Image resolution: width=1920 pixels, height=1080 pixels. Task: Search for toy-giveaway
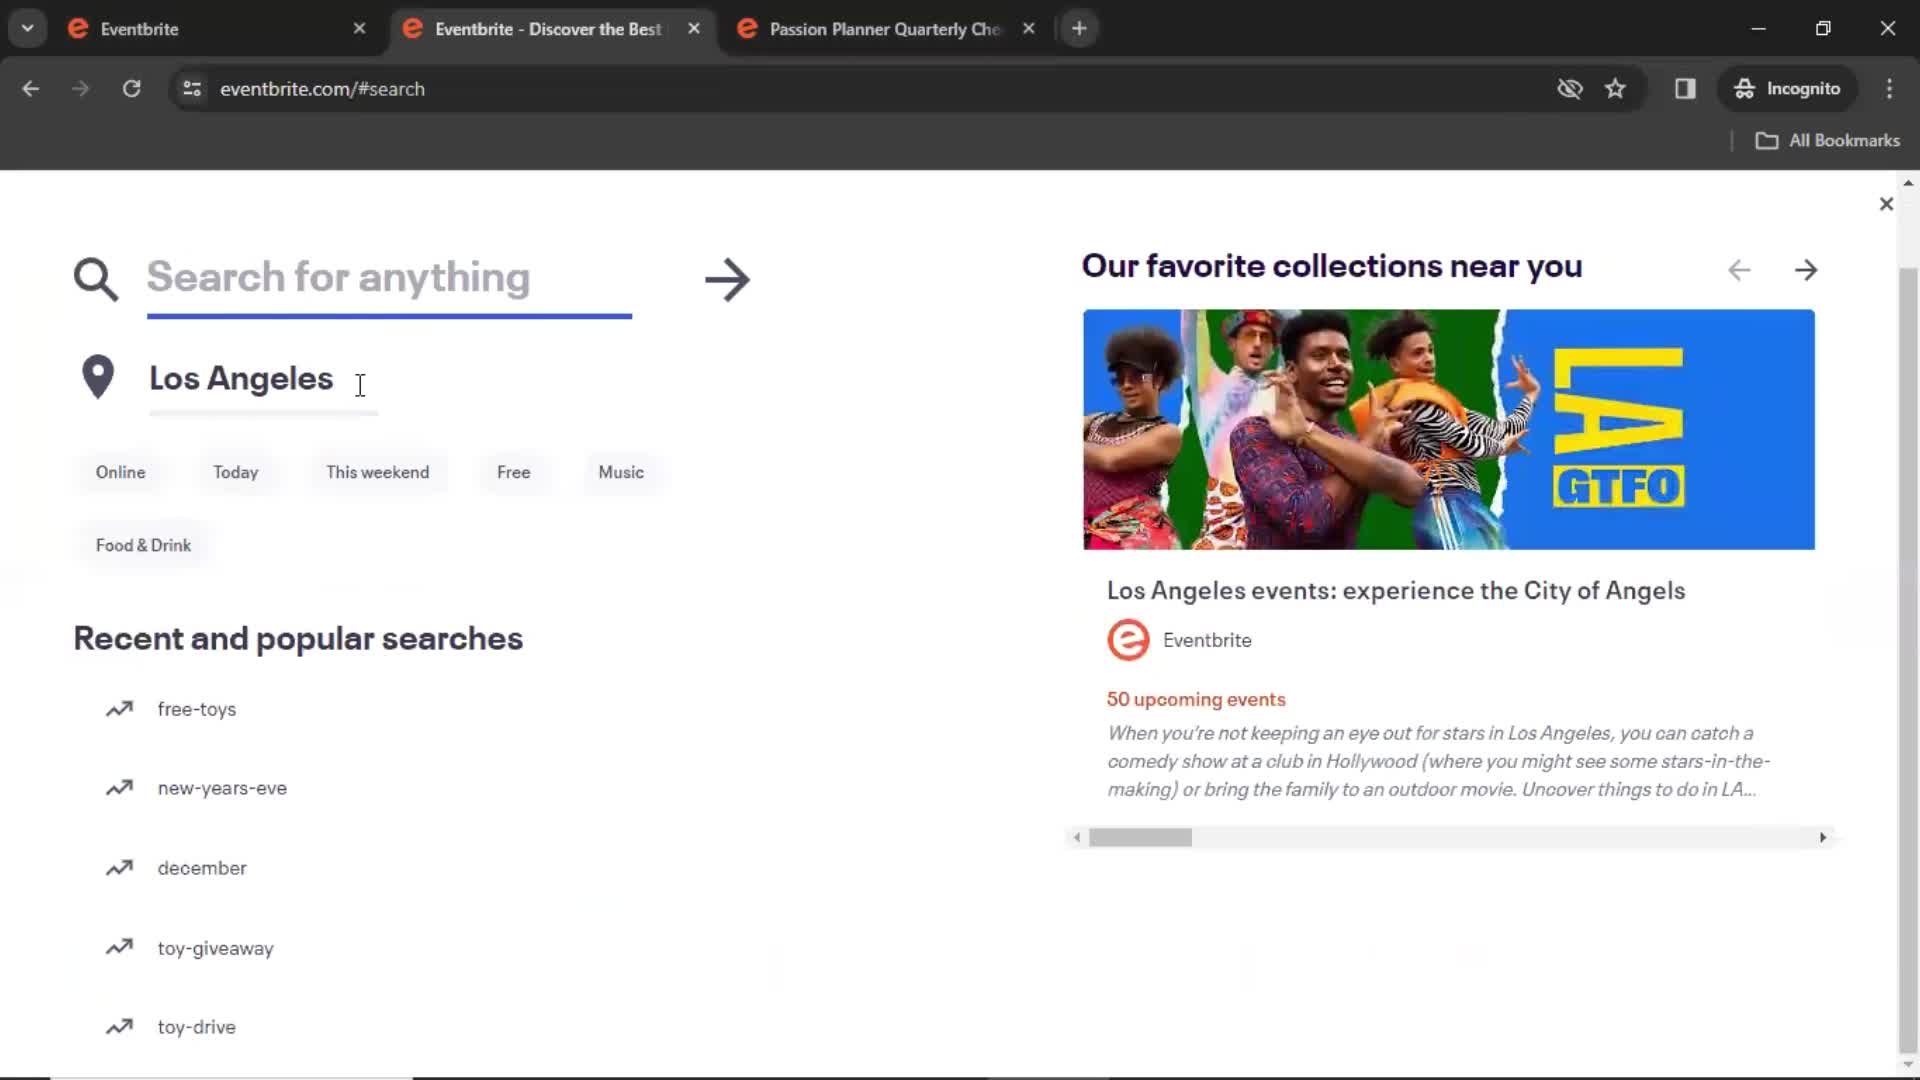215,948
